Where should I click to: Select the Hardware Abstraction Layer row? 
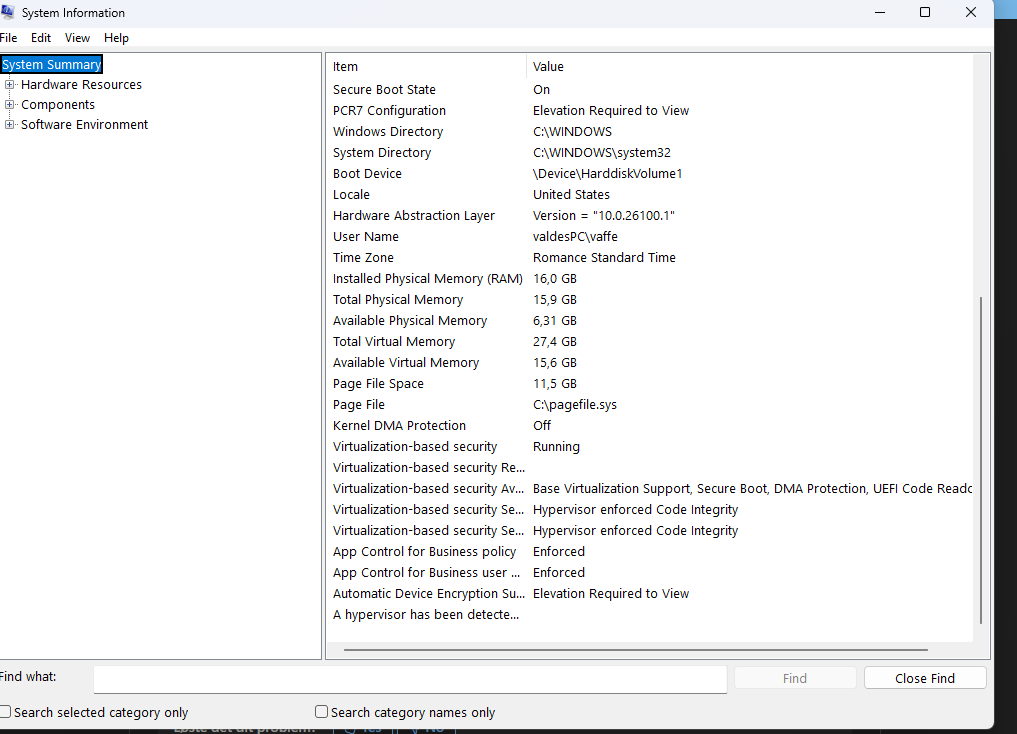point(651,215)
